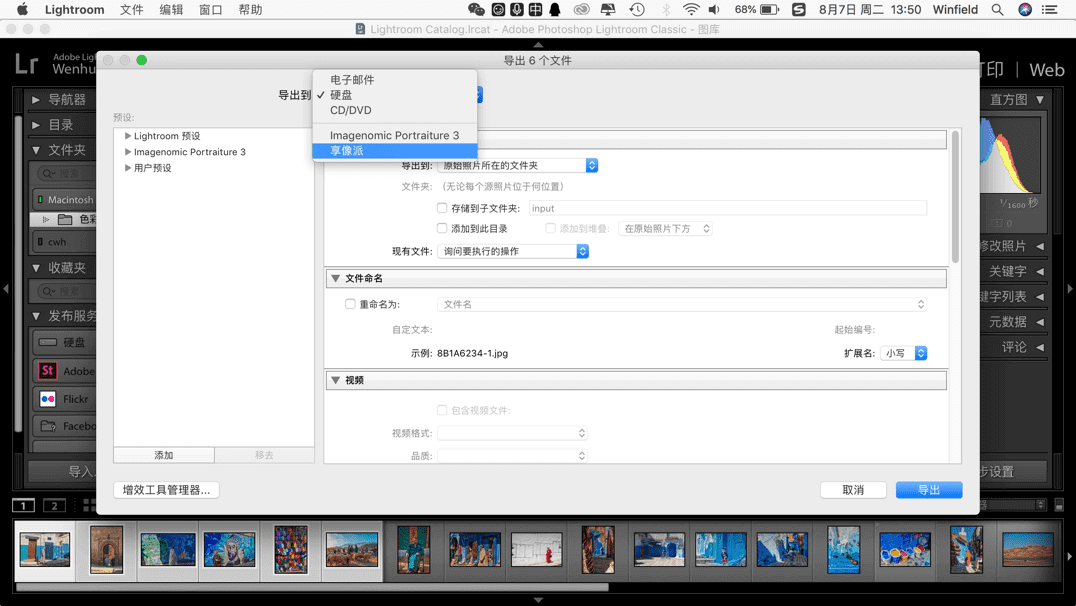Expand the Lightroom 预设 preset group
Screen dimensions: 1076x606
tap(128, 136)
